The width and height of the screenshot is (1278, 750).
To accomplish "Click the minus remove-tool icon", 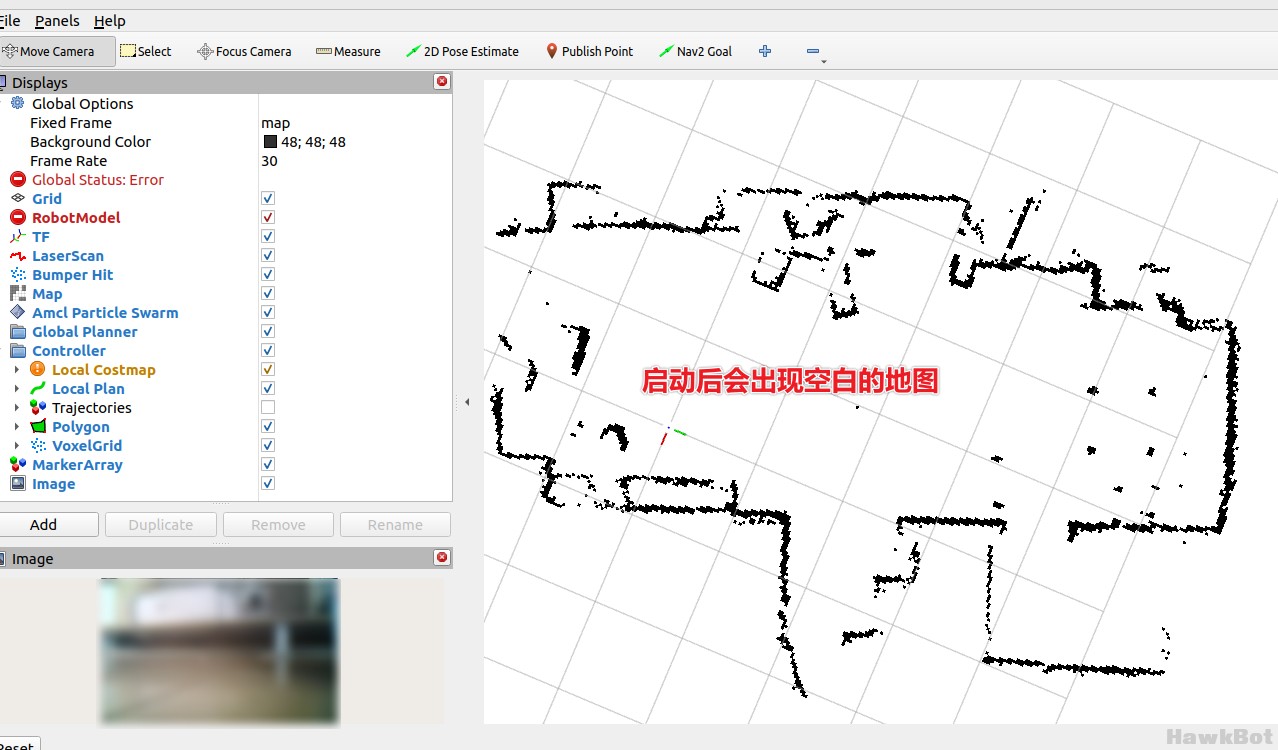I will pos(813,51).
